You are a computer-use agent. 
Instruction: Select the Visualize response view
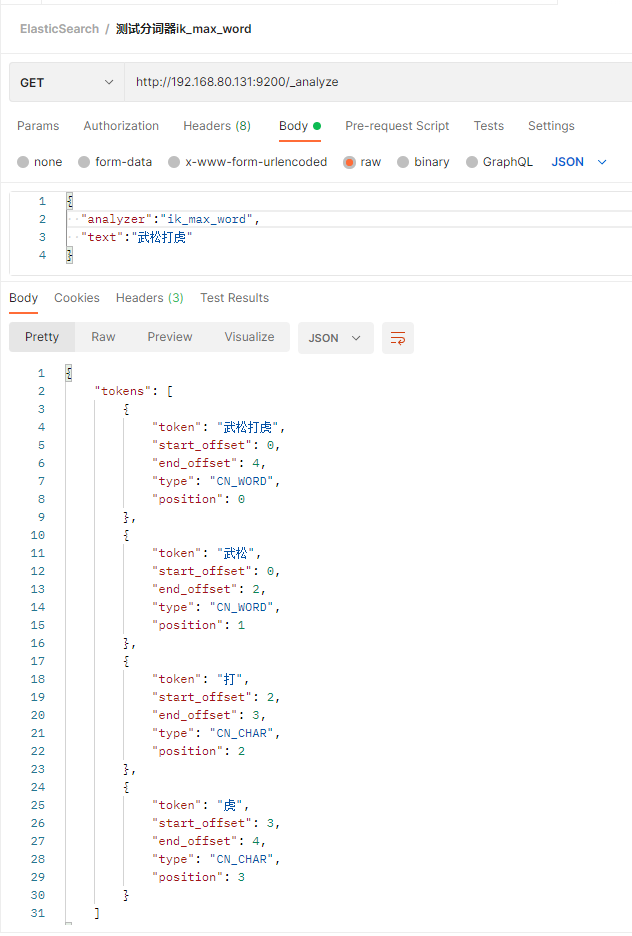pos(249,337)
